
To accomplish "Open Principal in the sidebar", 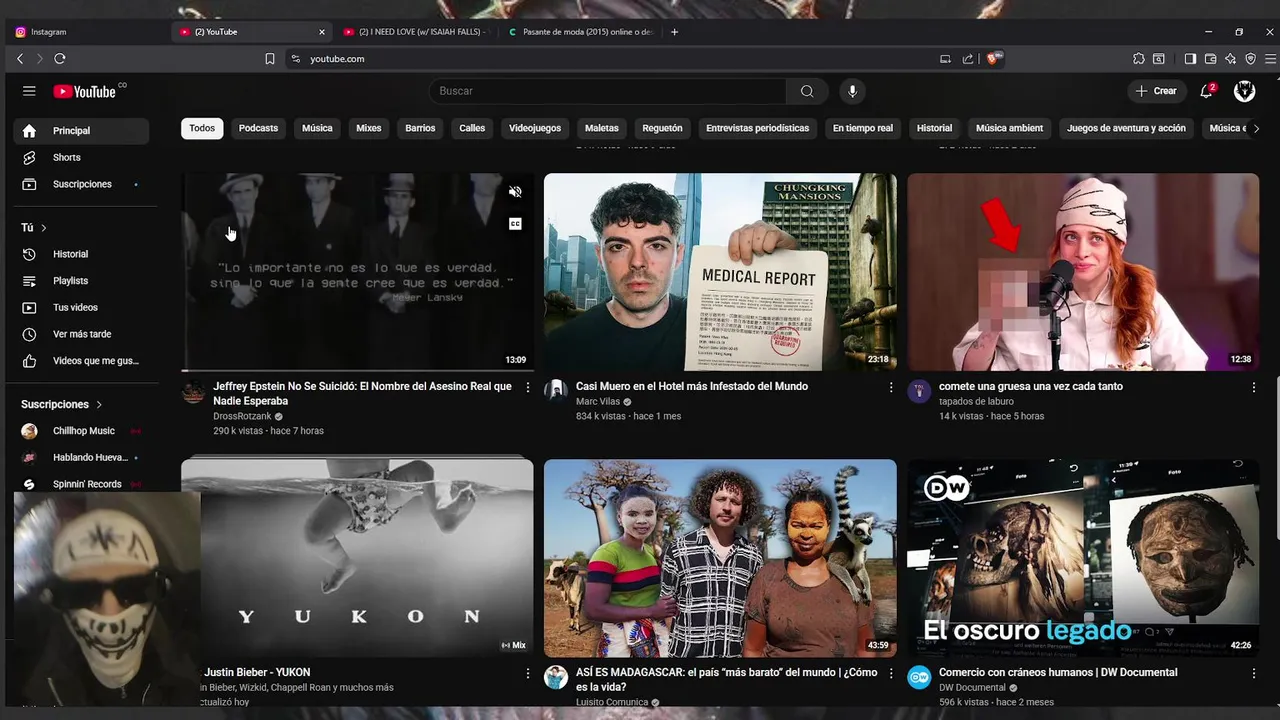I will 81,131.
